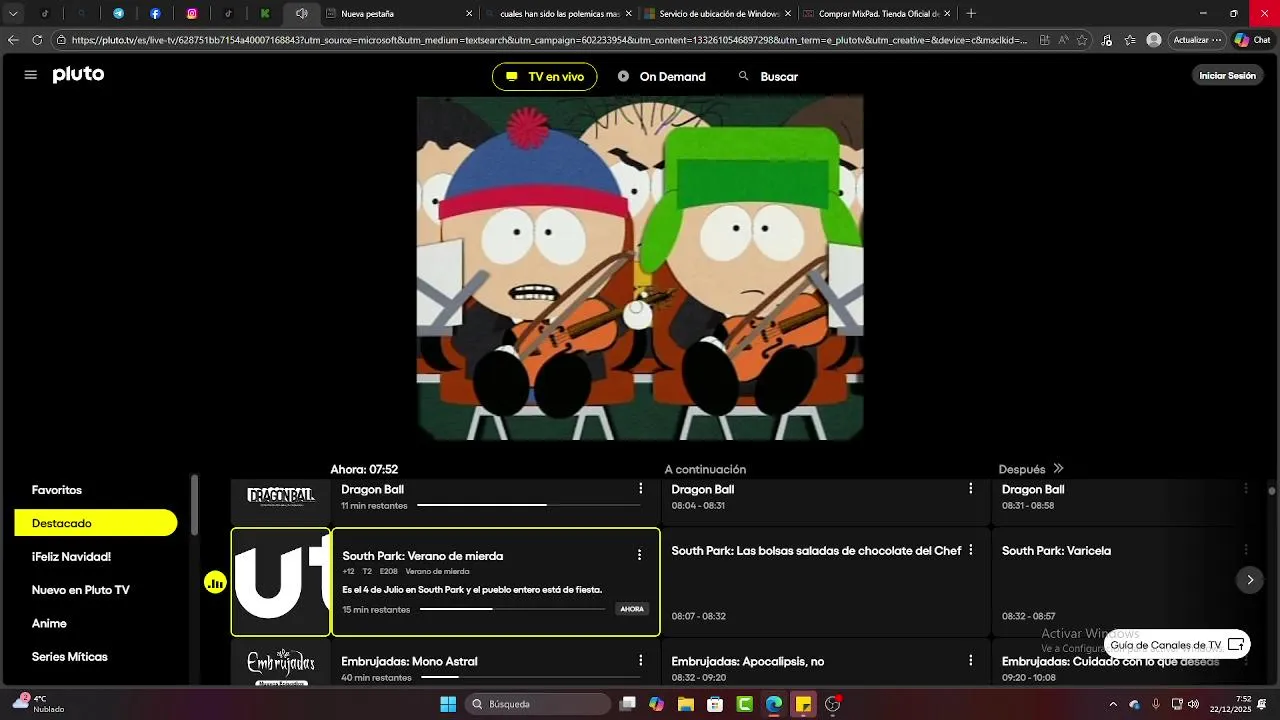
Task: Click the browser reload button
Action: point(37,40)
